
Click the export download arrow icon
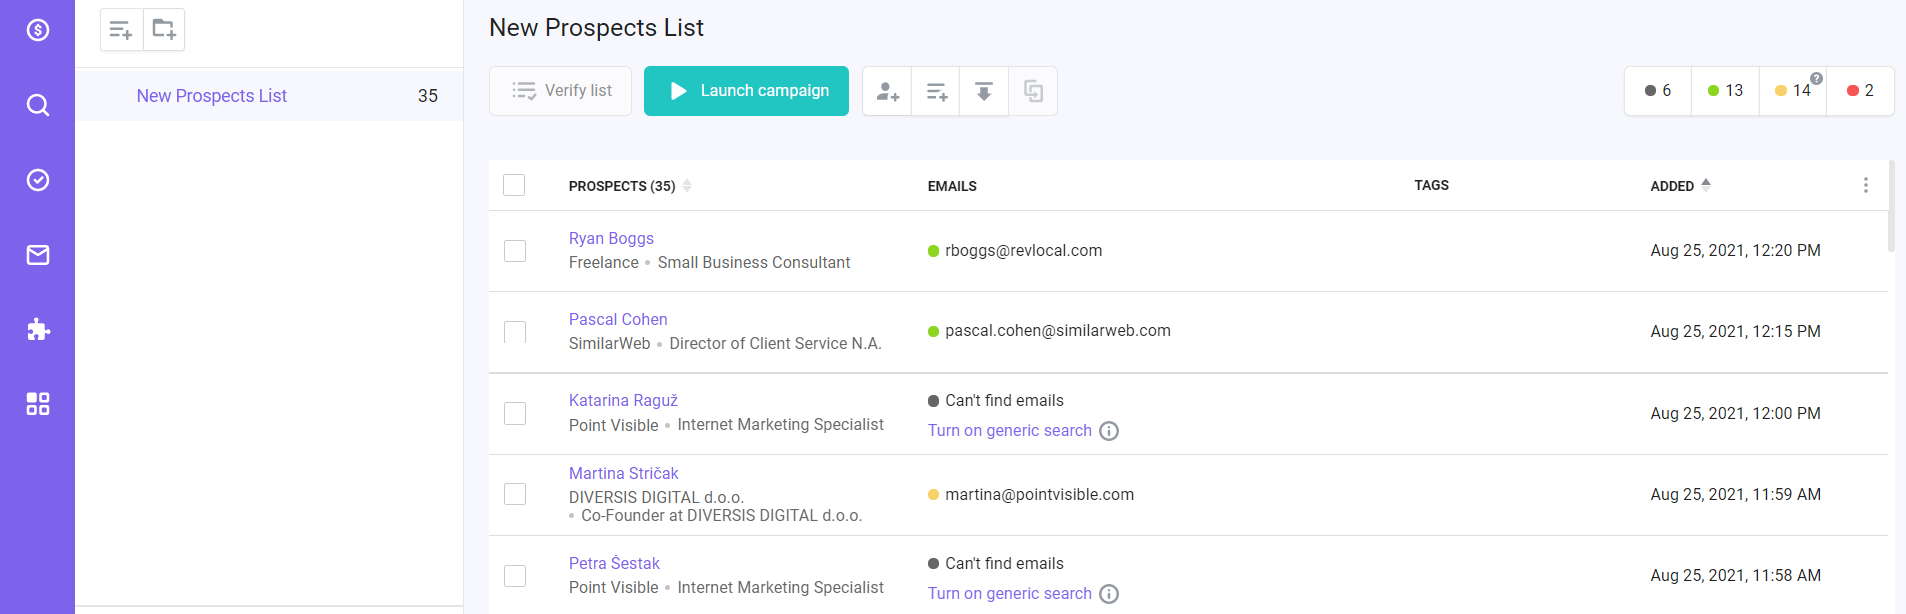point(984,91)
